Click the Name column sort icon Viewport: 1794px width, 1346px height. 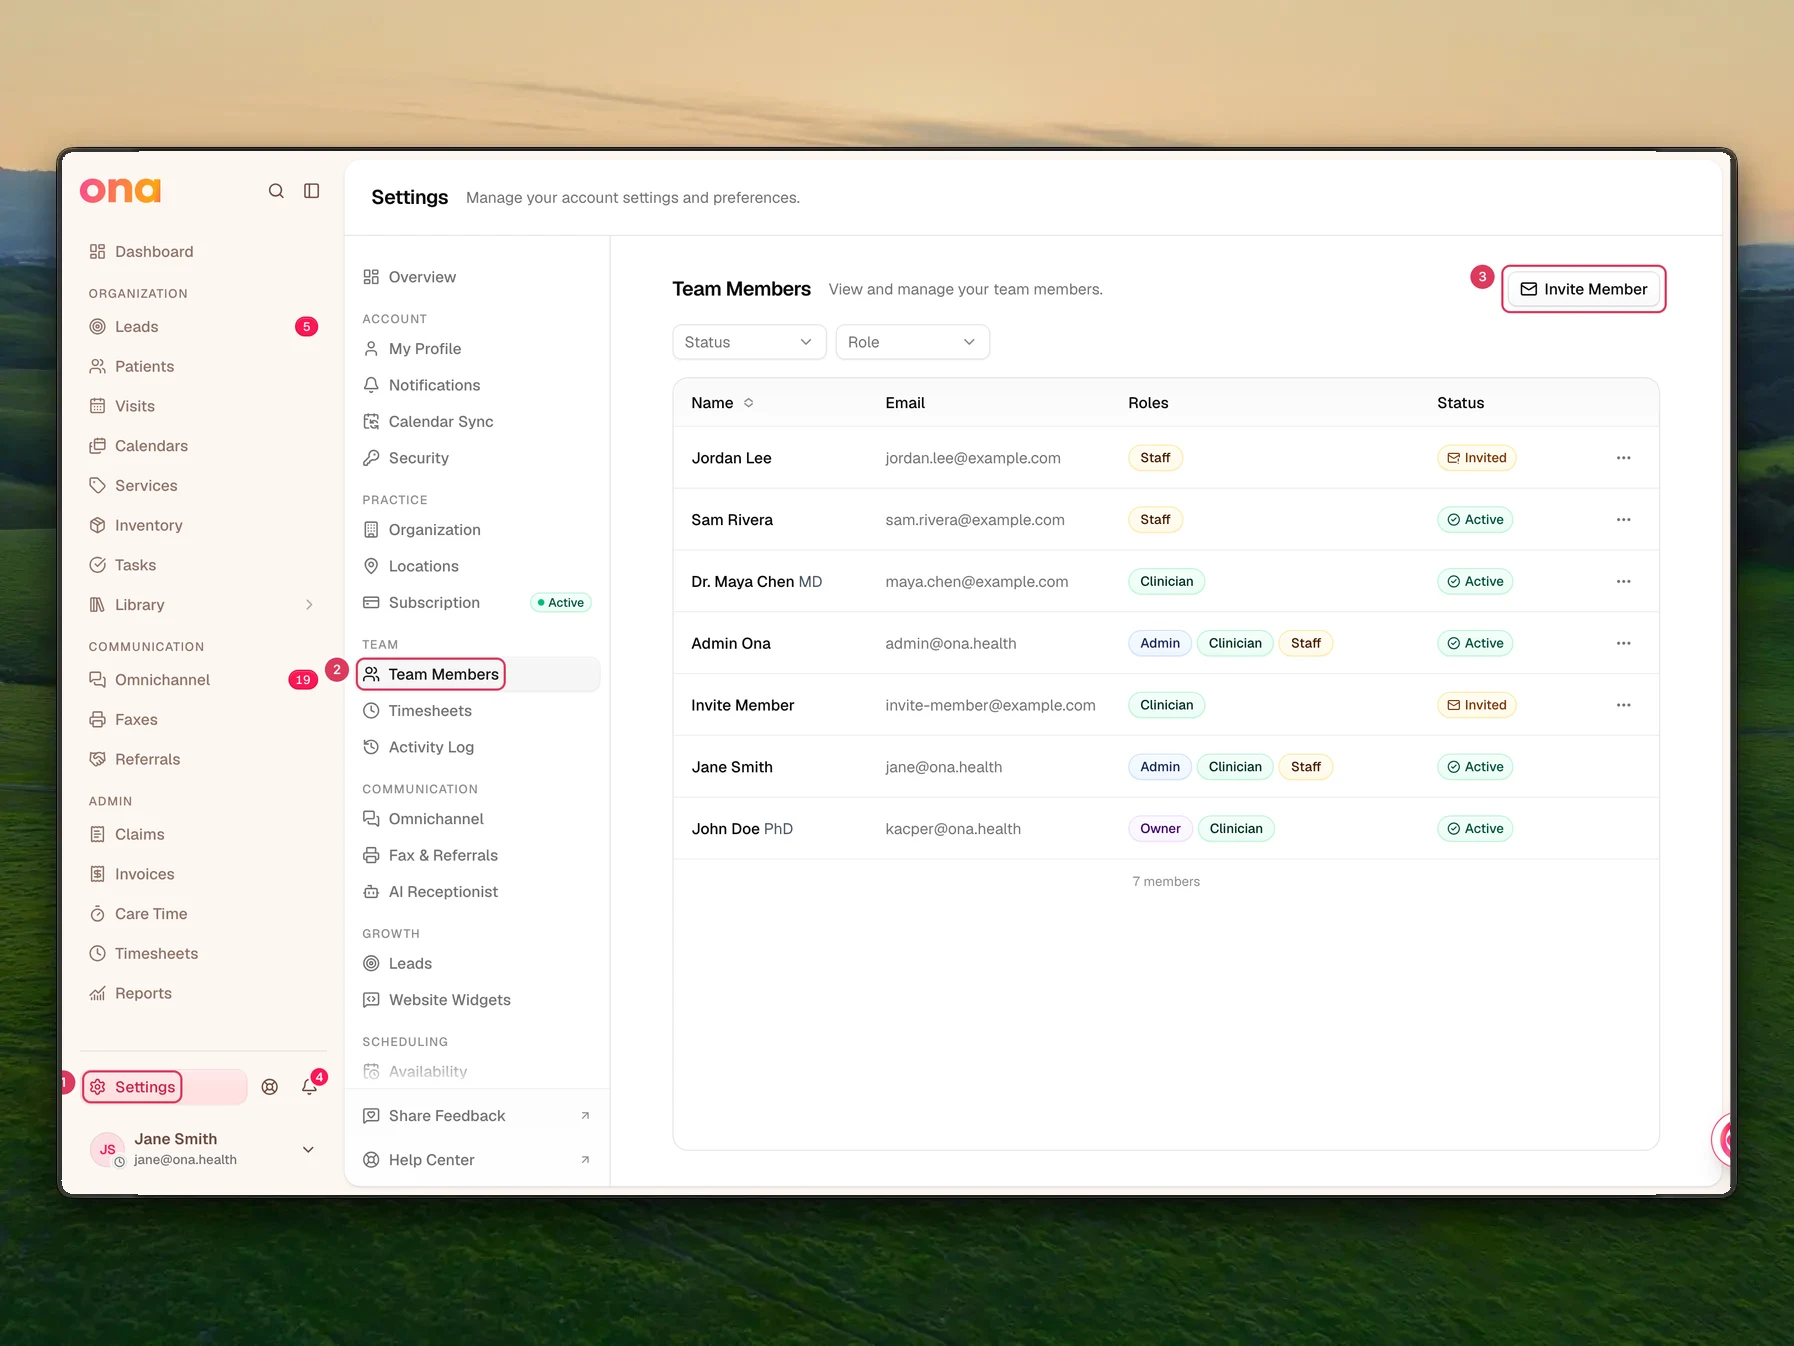point(748,403)
